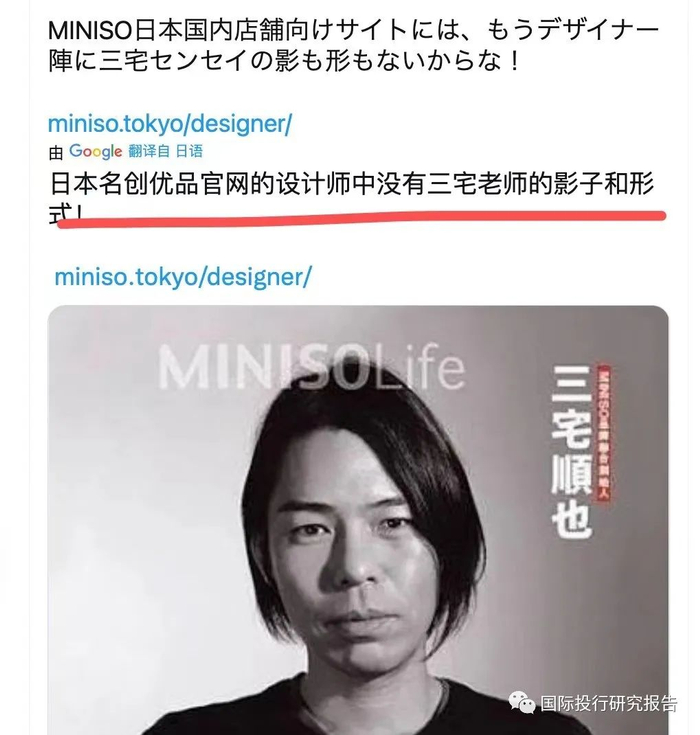Click the WeChat logo icon in the watermark
700x735 pixels.
pos(521,703)
